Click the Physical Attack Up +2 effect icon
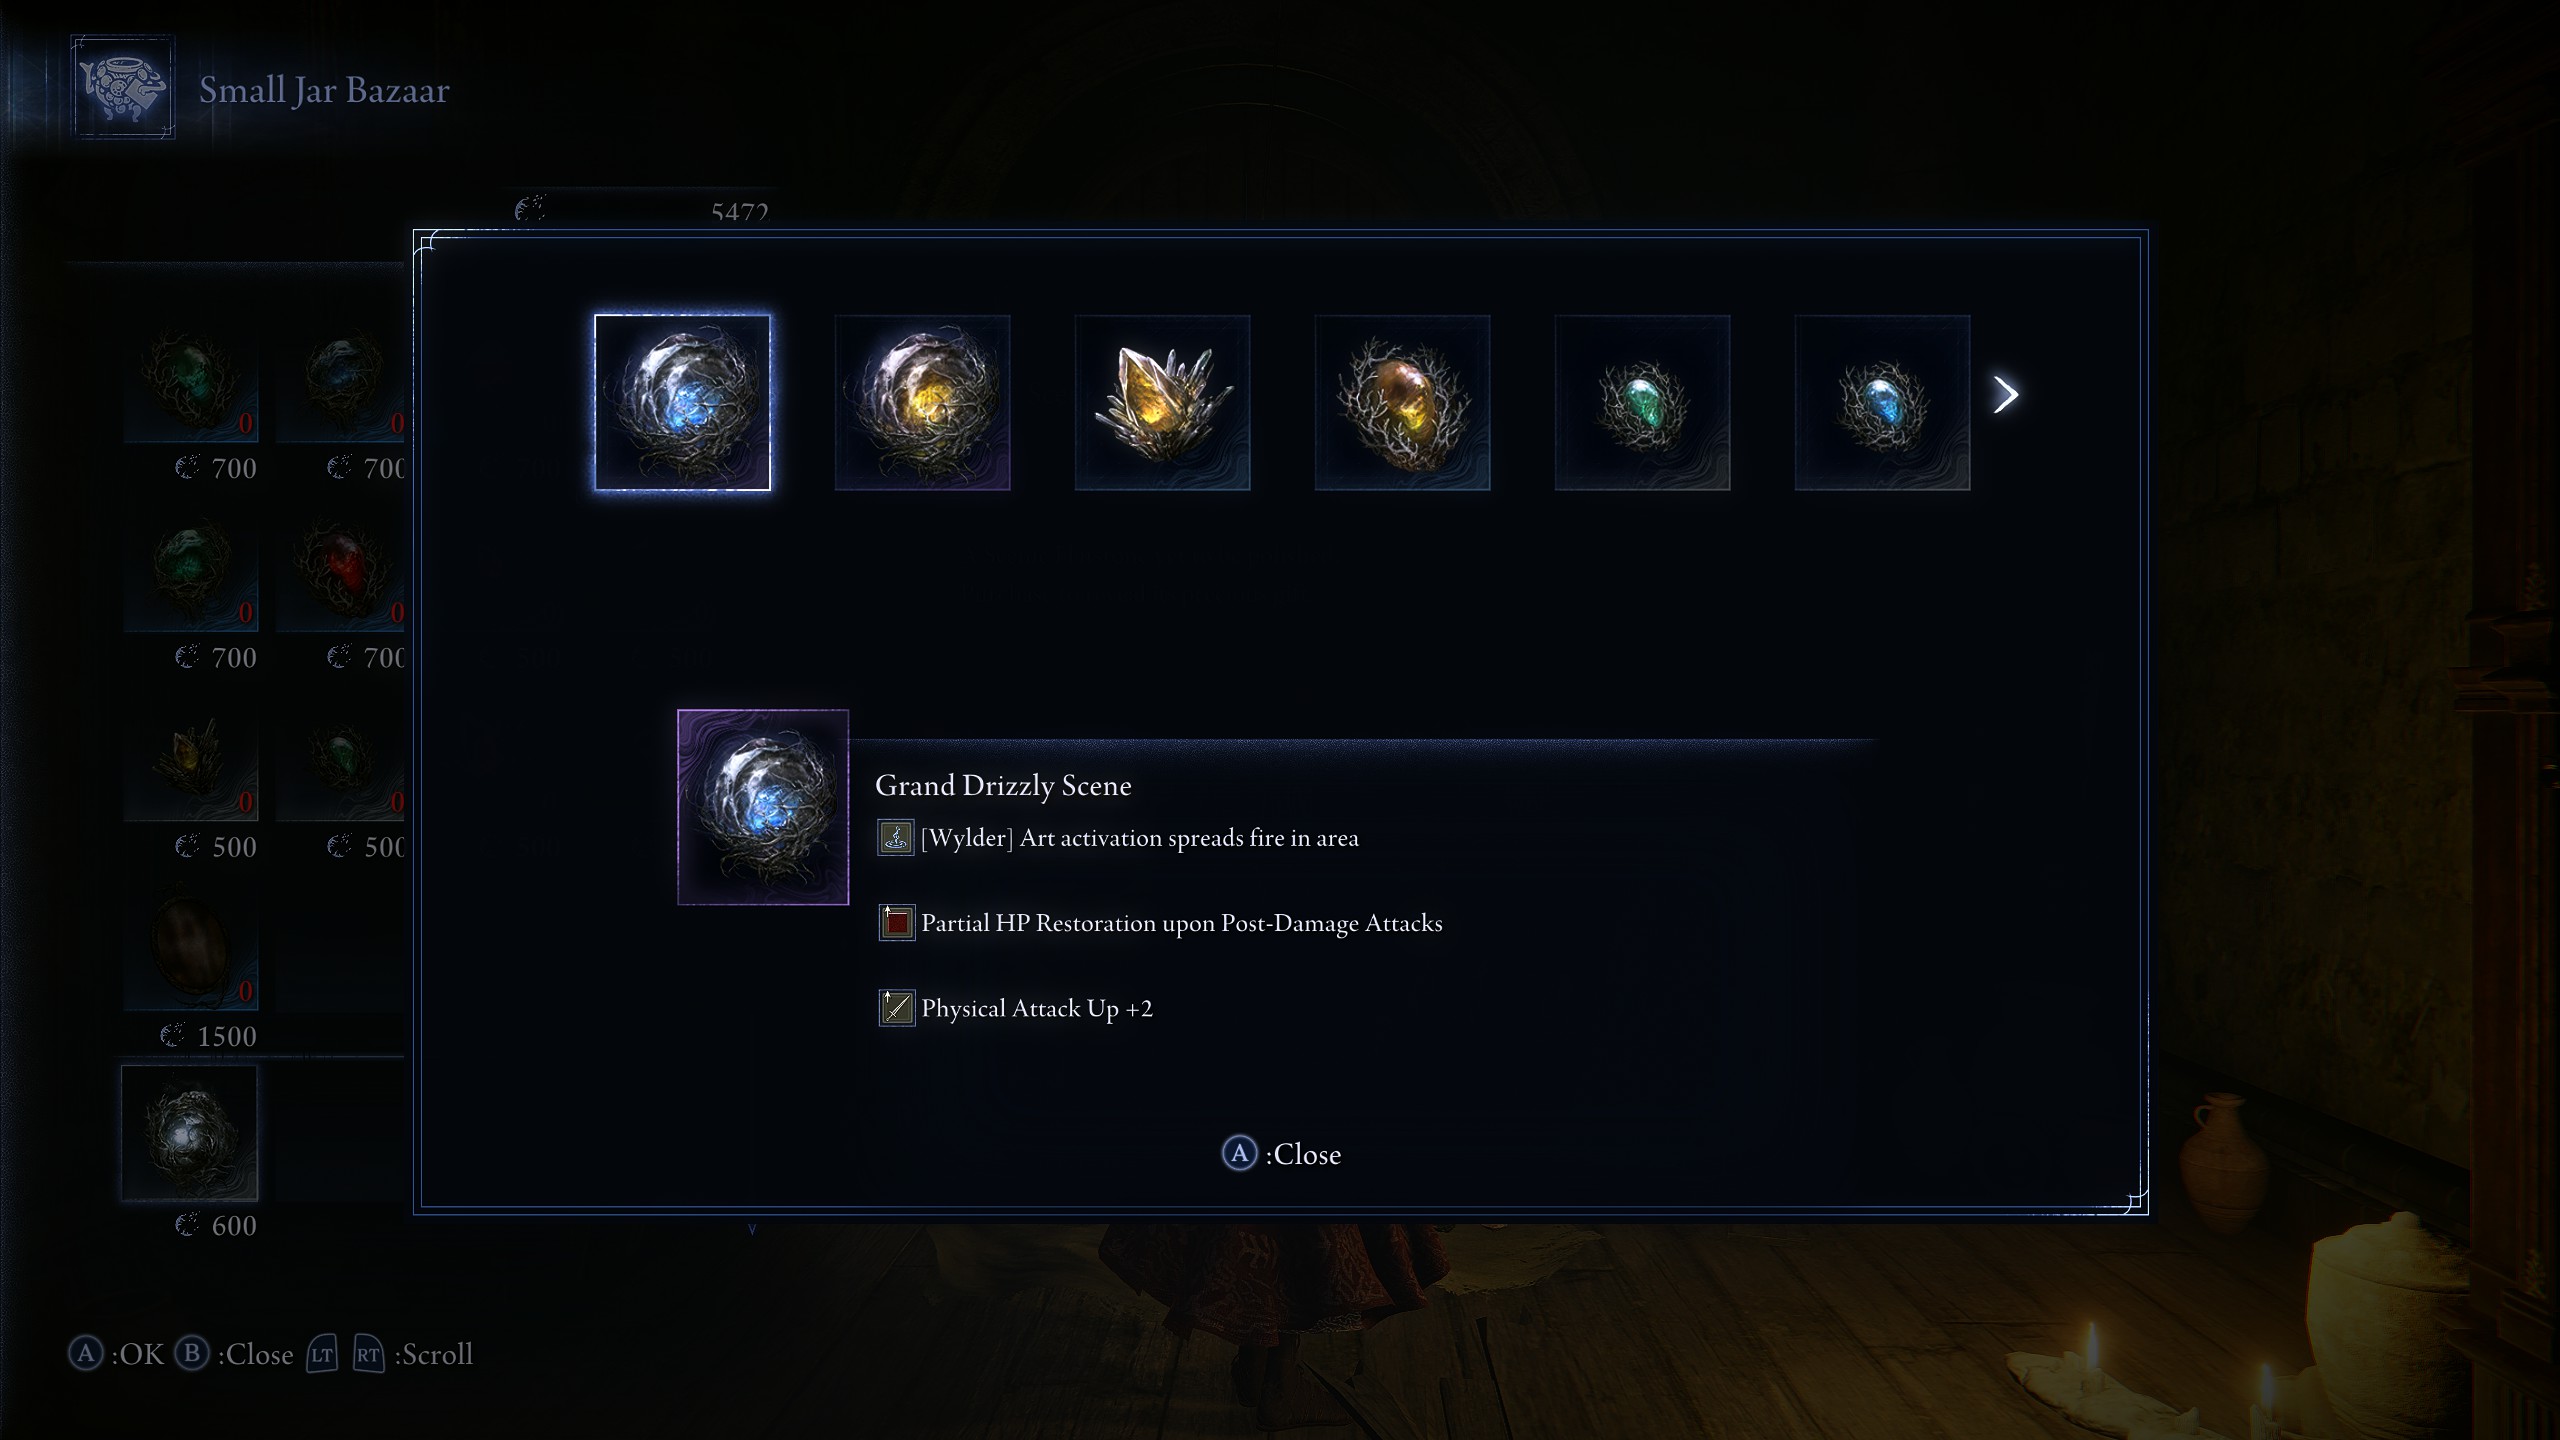The height and width of the screenshot is (1440, 2560). coord(896,1008)
